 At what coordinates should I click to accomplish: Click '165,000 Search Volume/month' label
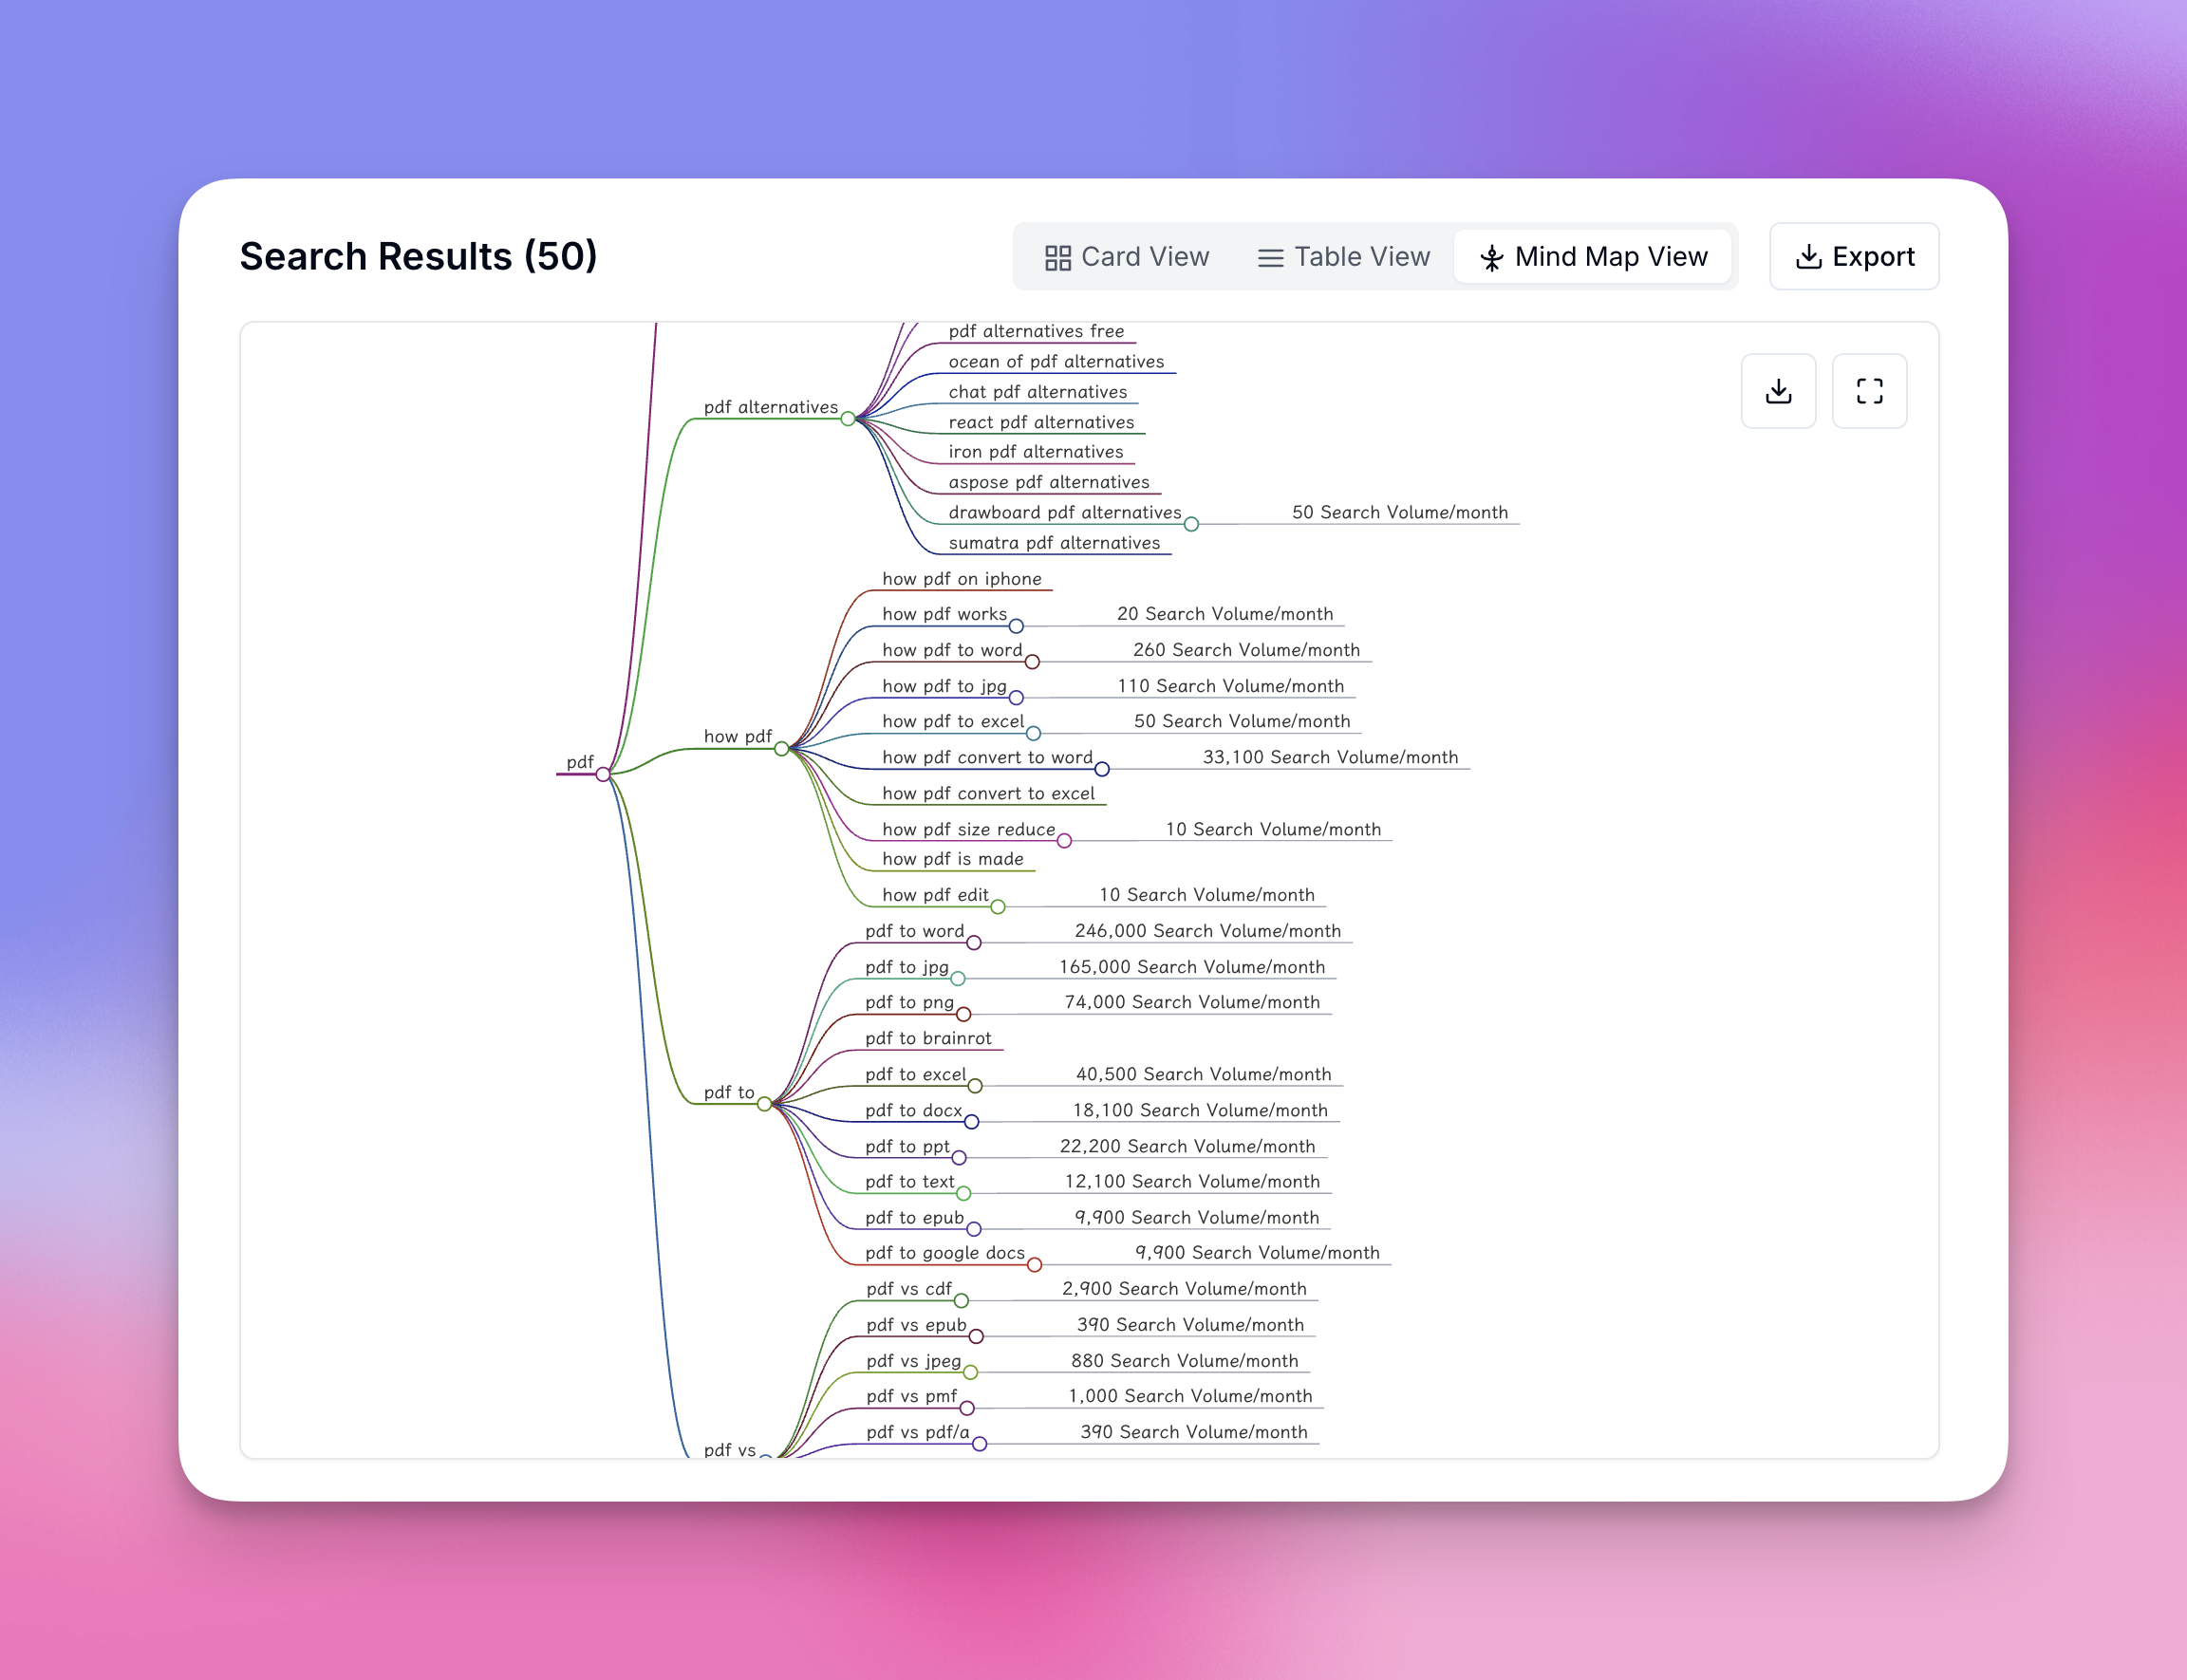click(1191, 967)
